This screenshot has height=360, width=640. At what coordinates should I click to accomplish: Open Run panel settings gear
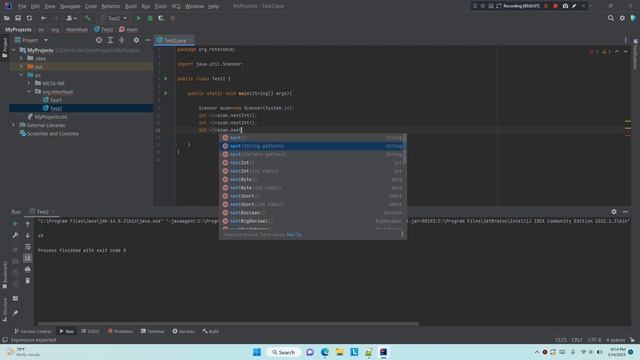click(614, 211)
